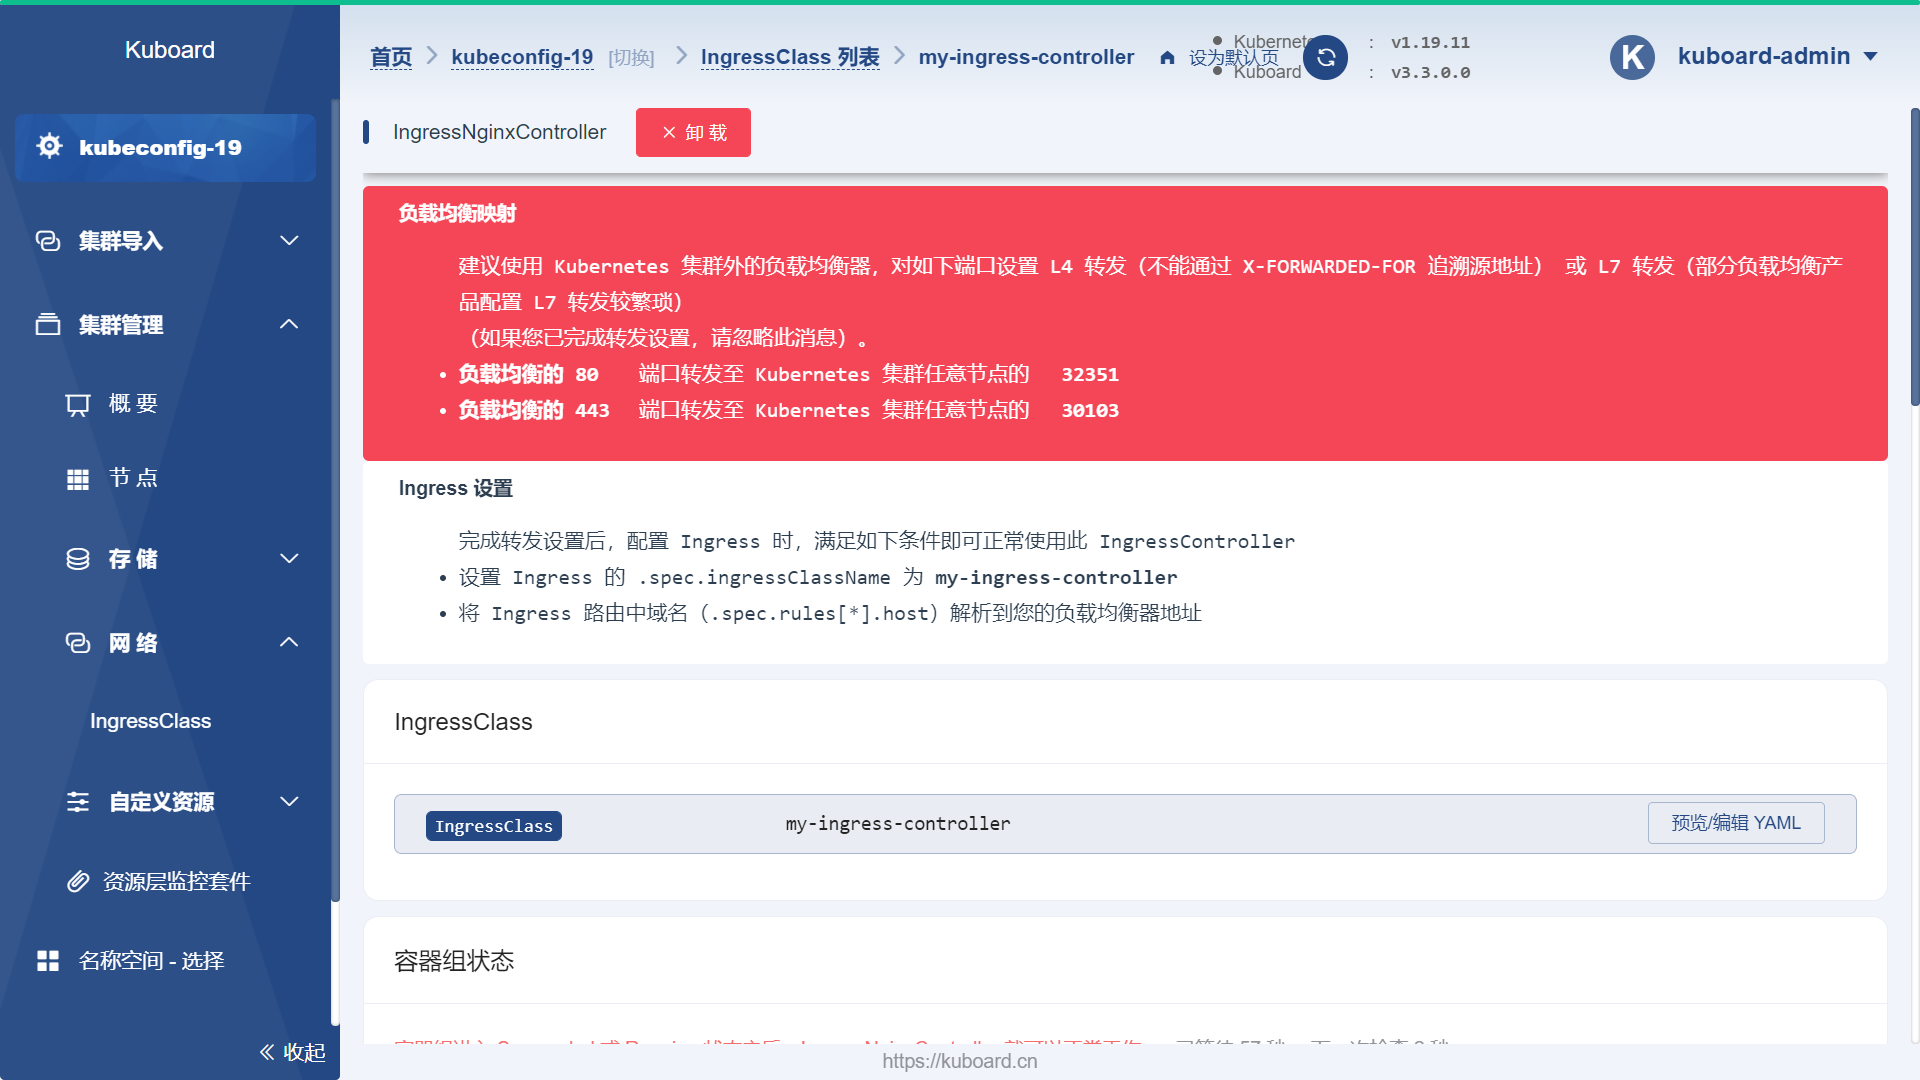Click the 集群管理 folder icon
1920x1080 pixels.
(48, 325)
